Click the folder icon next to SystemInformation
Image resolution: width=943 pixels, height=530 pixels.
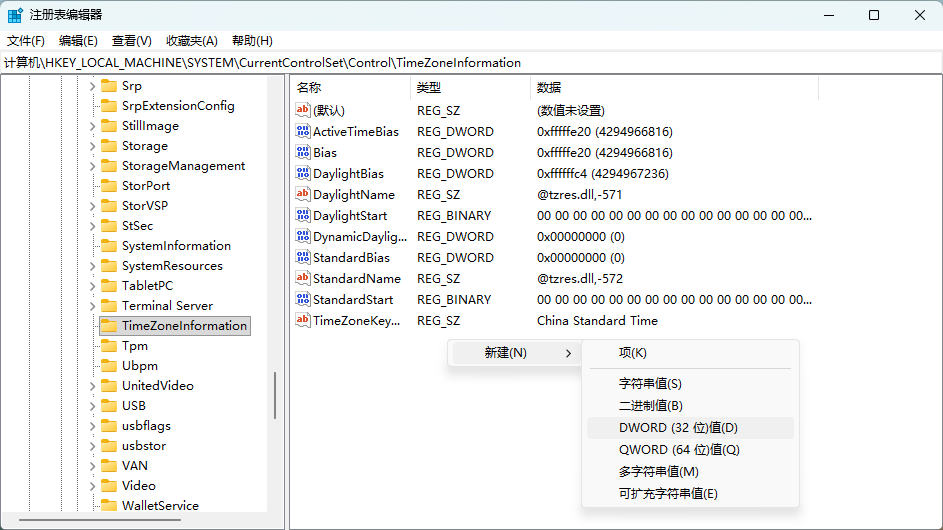(x=109, y=246)
